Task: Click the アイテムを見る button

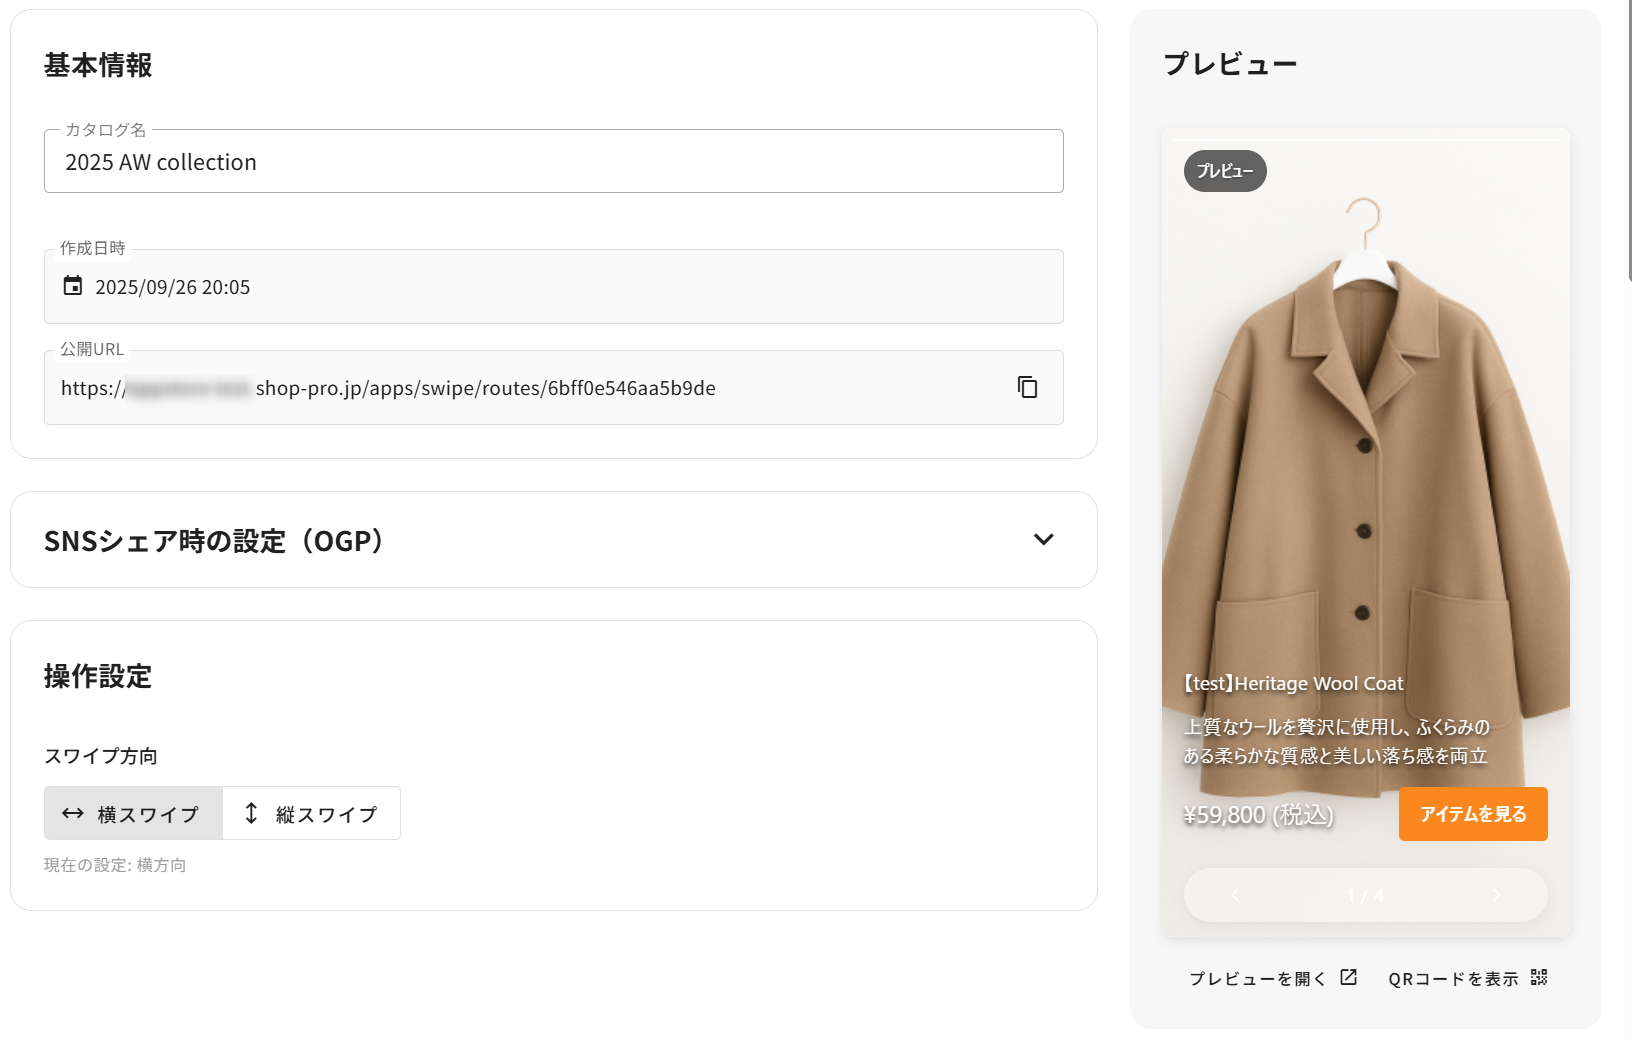Action: pyautogui.click(x=1472, y=814)
